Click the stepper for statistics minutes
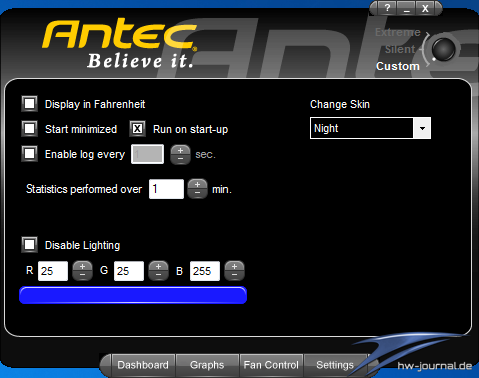 [197, 189]
